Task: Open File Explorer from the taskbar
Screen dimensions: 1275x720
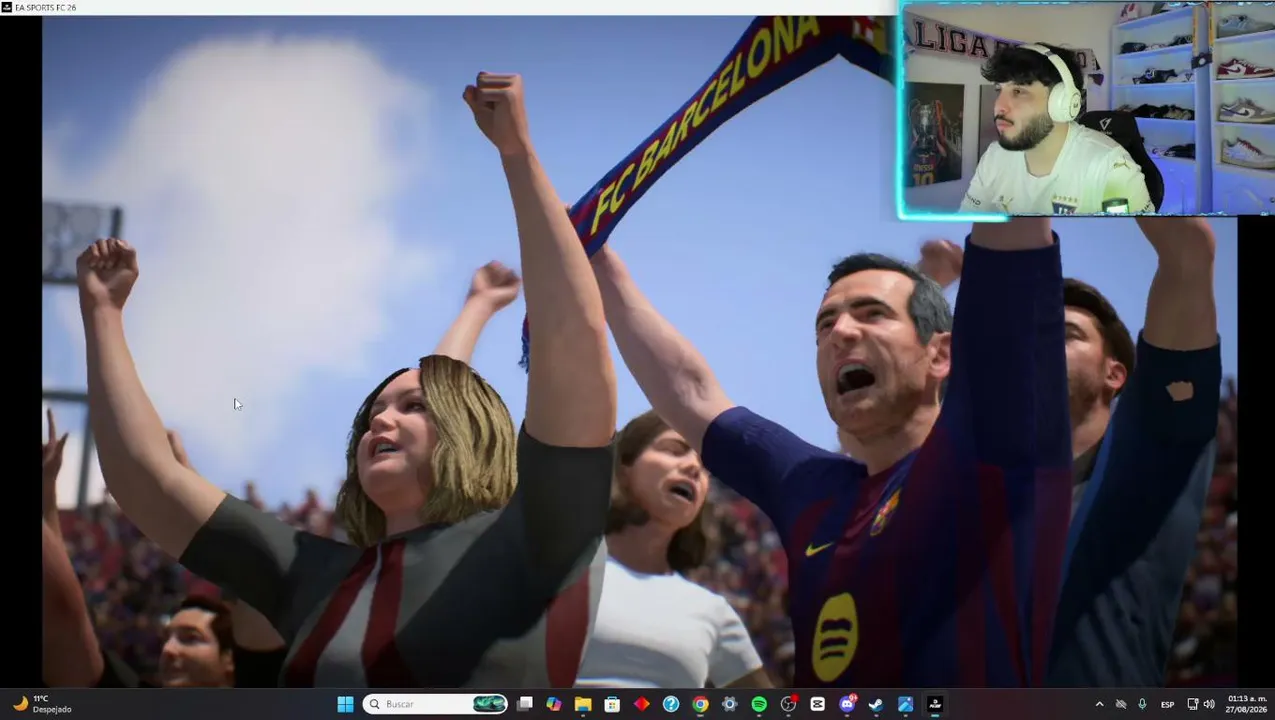Action: point(583,704)
